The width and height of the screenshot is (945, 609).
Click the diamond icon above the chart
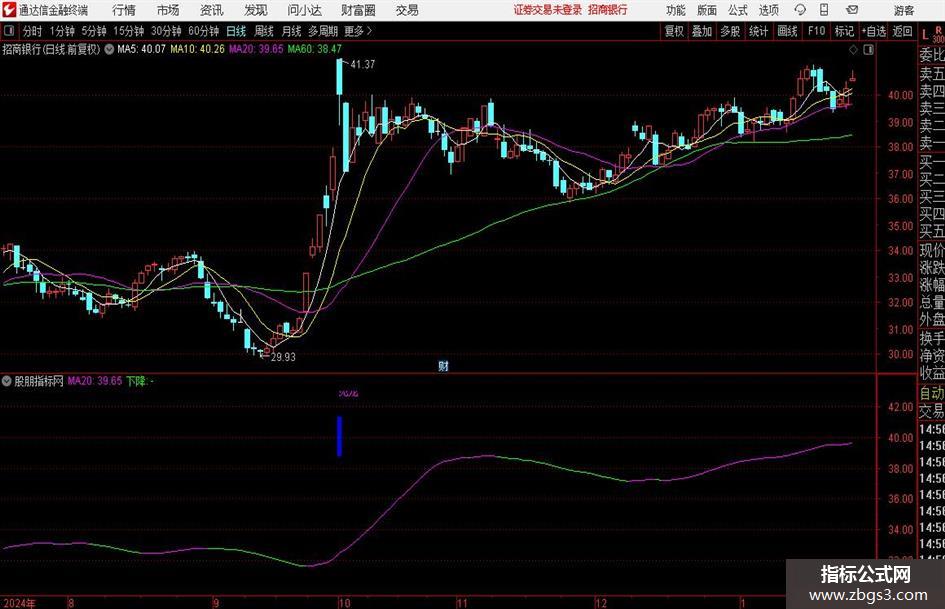tap(853, 50)
